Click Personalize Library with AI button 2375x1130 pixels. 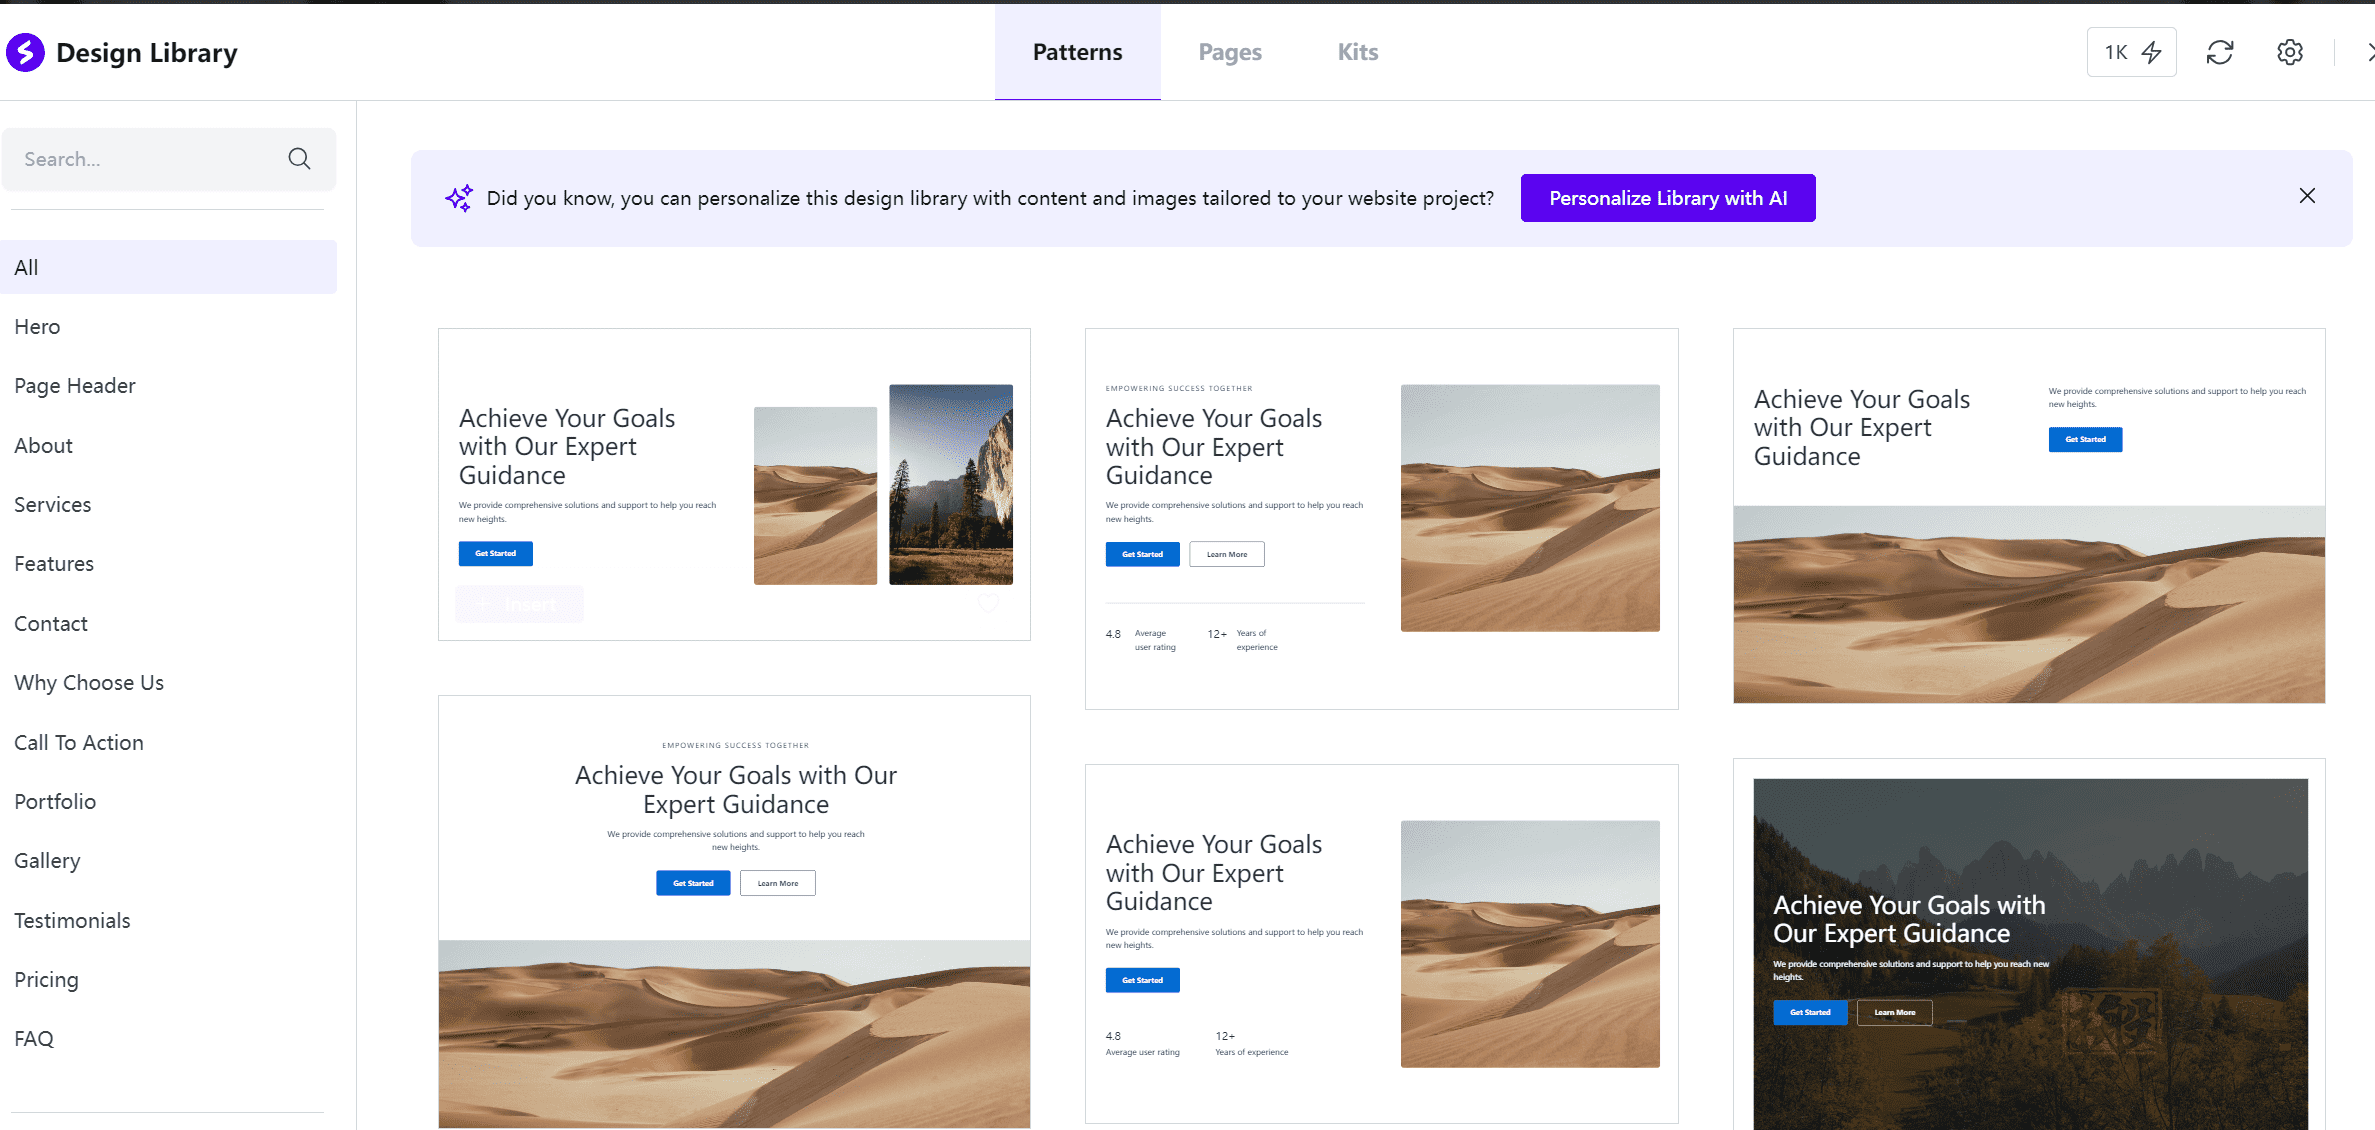1668,198
